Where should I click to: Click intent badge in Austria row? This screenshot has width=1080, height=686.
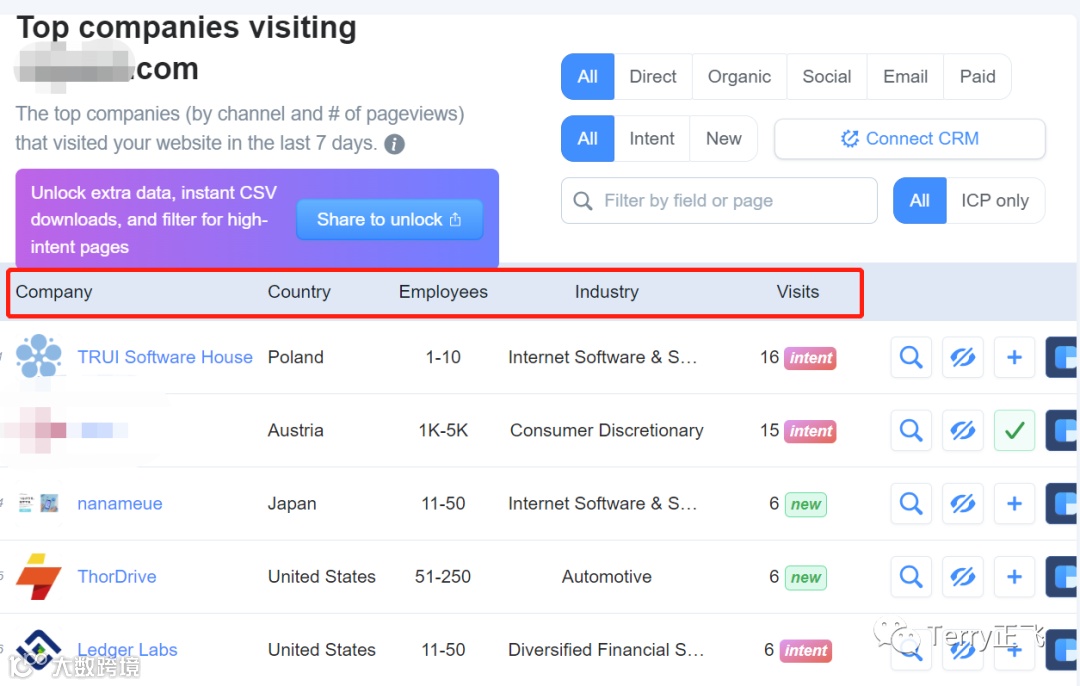[810, 431]
